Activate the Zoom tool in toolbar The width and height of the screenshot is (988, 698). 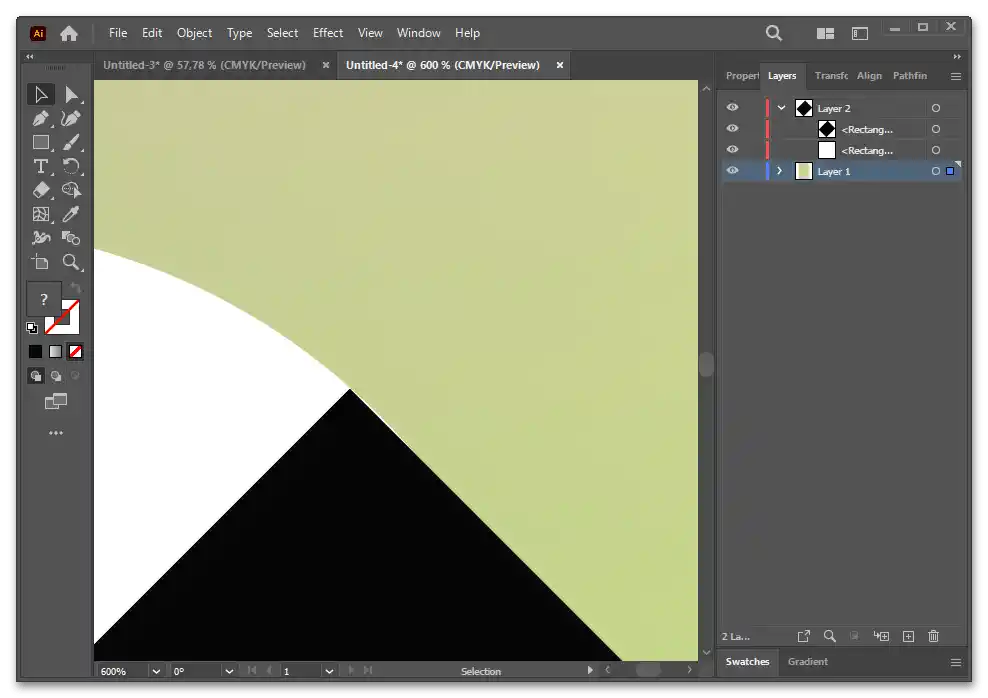click(x=71, y=262)
